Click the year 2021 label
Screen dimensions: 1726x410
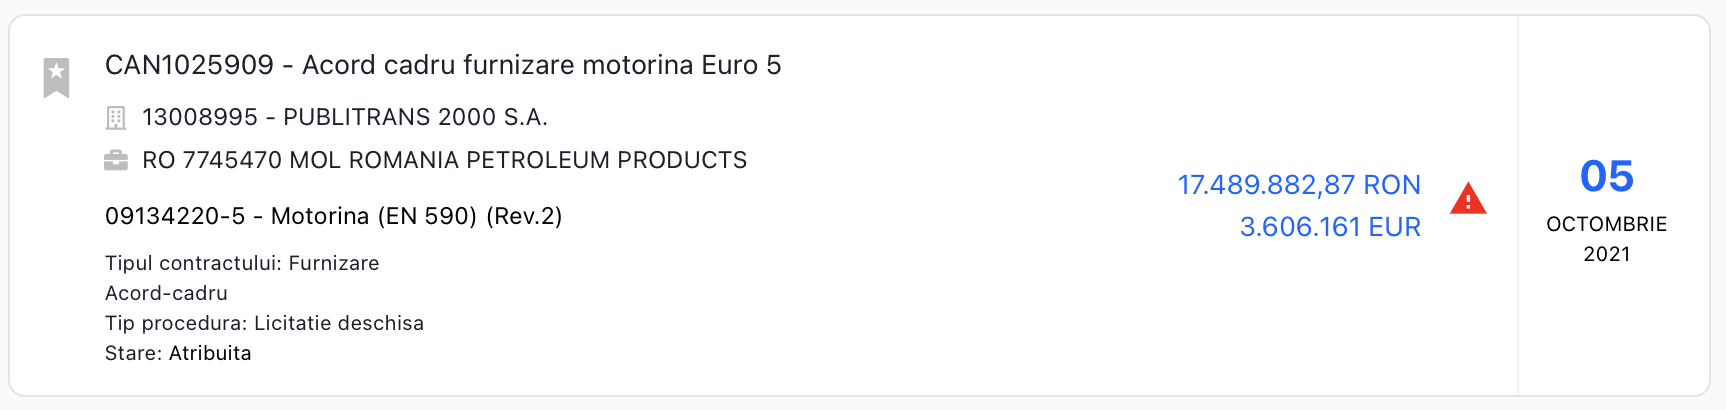pos(1606,254)
